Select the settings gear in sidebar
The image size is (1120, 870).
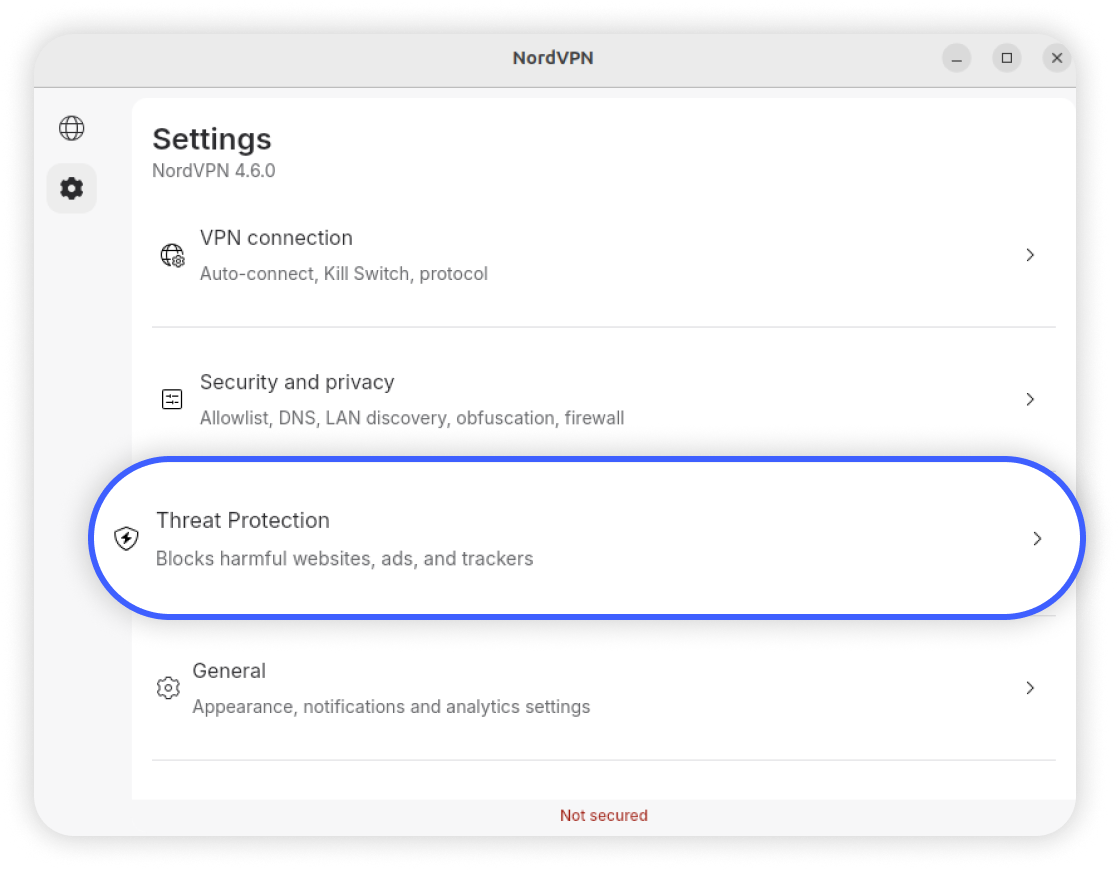71,188
